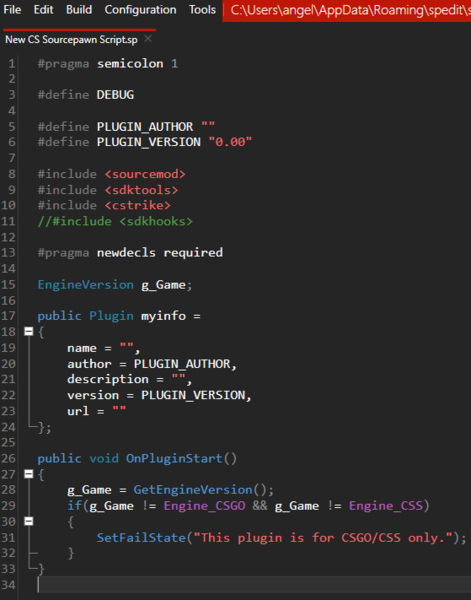This screenshot has height=600, width=471.
Task: Click the OnPluginStart function name
Action: pos(174,458)
